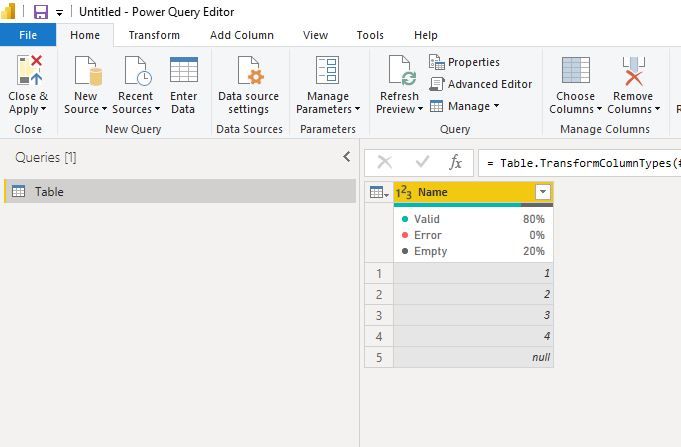Click the Valid 80% quality row

473,219
